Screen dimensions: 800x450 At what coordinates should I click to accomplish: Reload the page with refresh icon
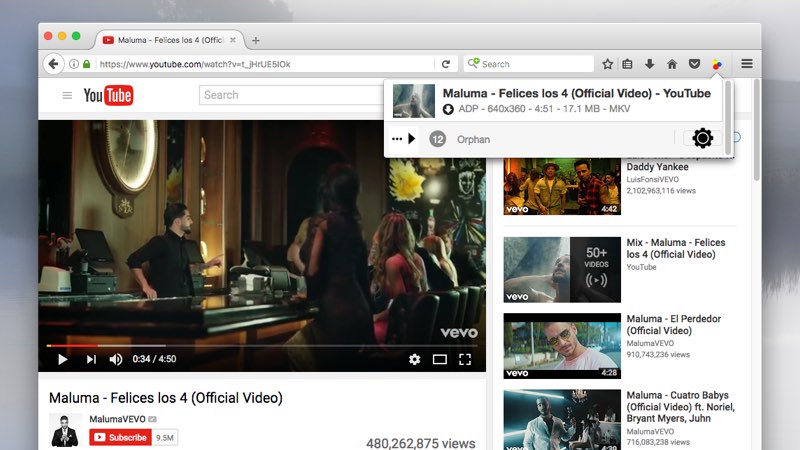(446, 64)
